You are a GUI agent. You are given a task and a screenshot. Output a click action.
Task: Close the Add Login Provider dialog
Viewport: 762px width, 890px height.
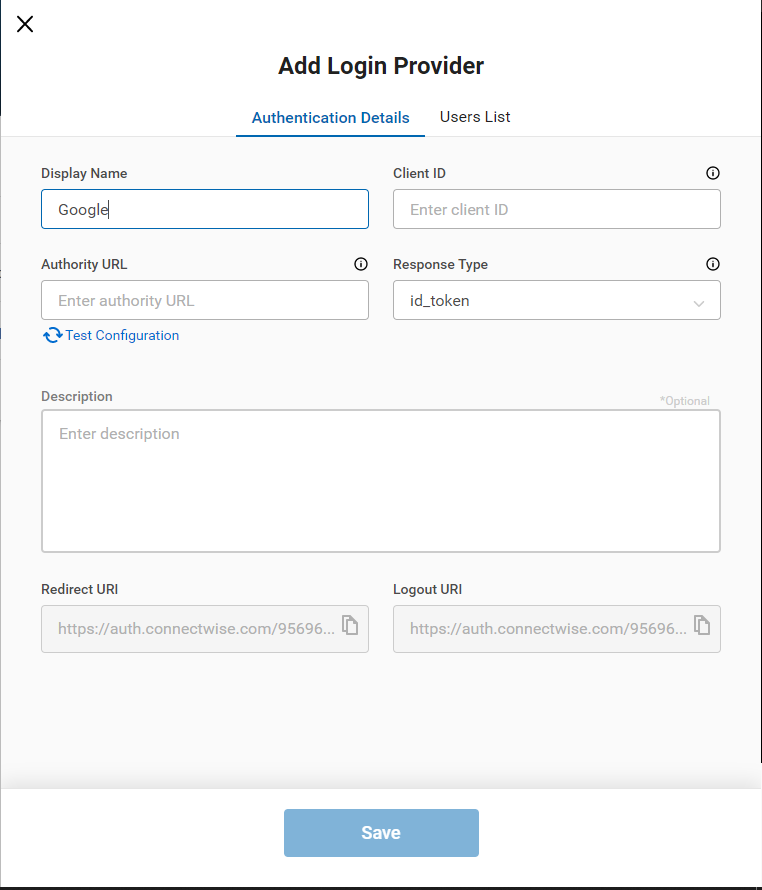tap(25, 25)
